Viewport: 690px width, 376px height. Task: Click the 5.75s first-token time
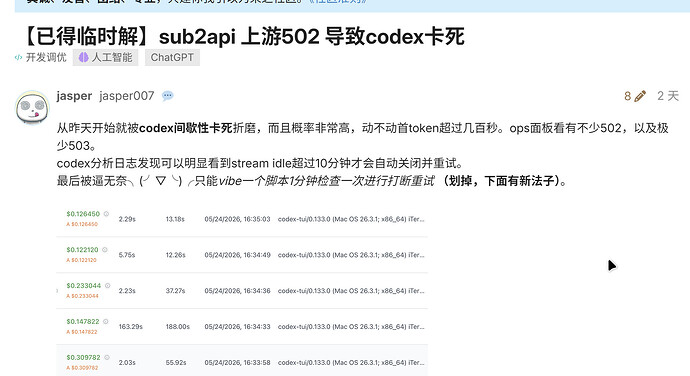click(x=127, y=255)
